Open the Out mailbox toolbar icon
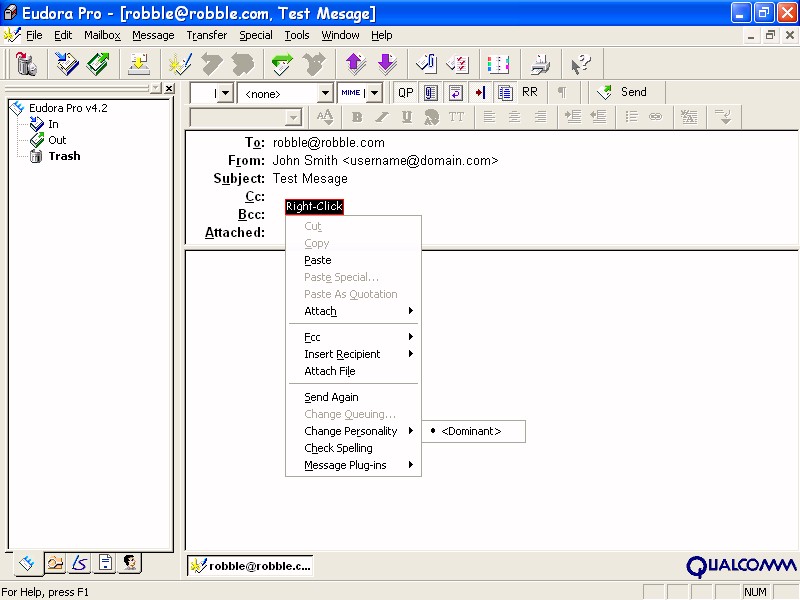This screenshot has width=800, height=600. pyautogui.click(x=98, y=64)
